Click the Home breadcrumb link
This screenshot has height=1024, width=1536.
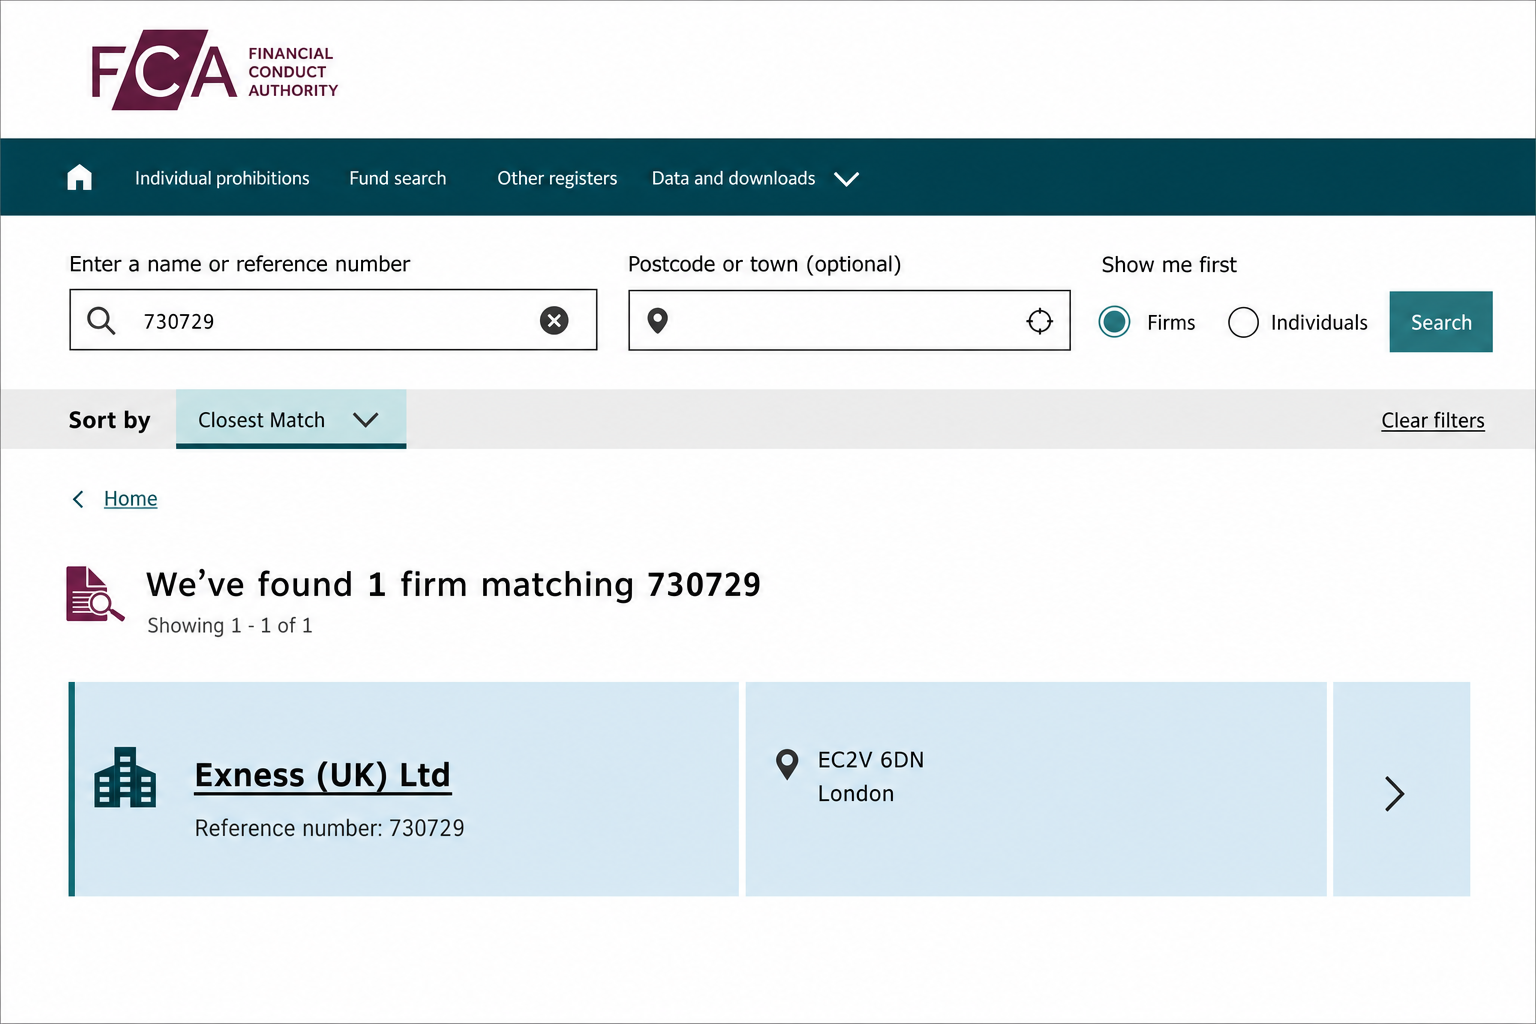coord(131,498)
